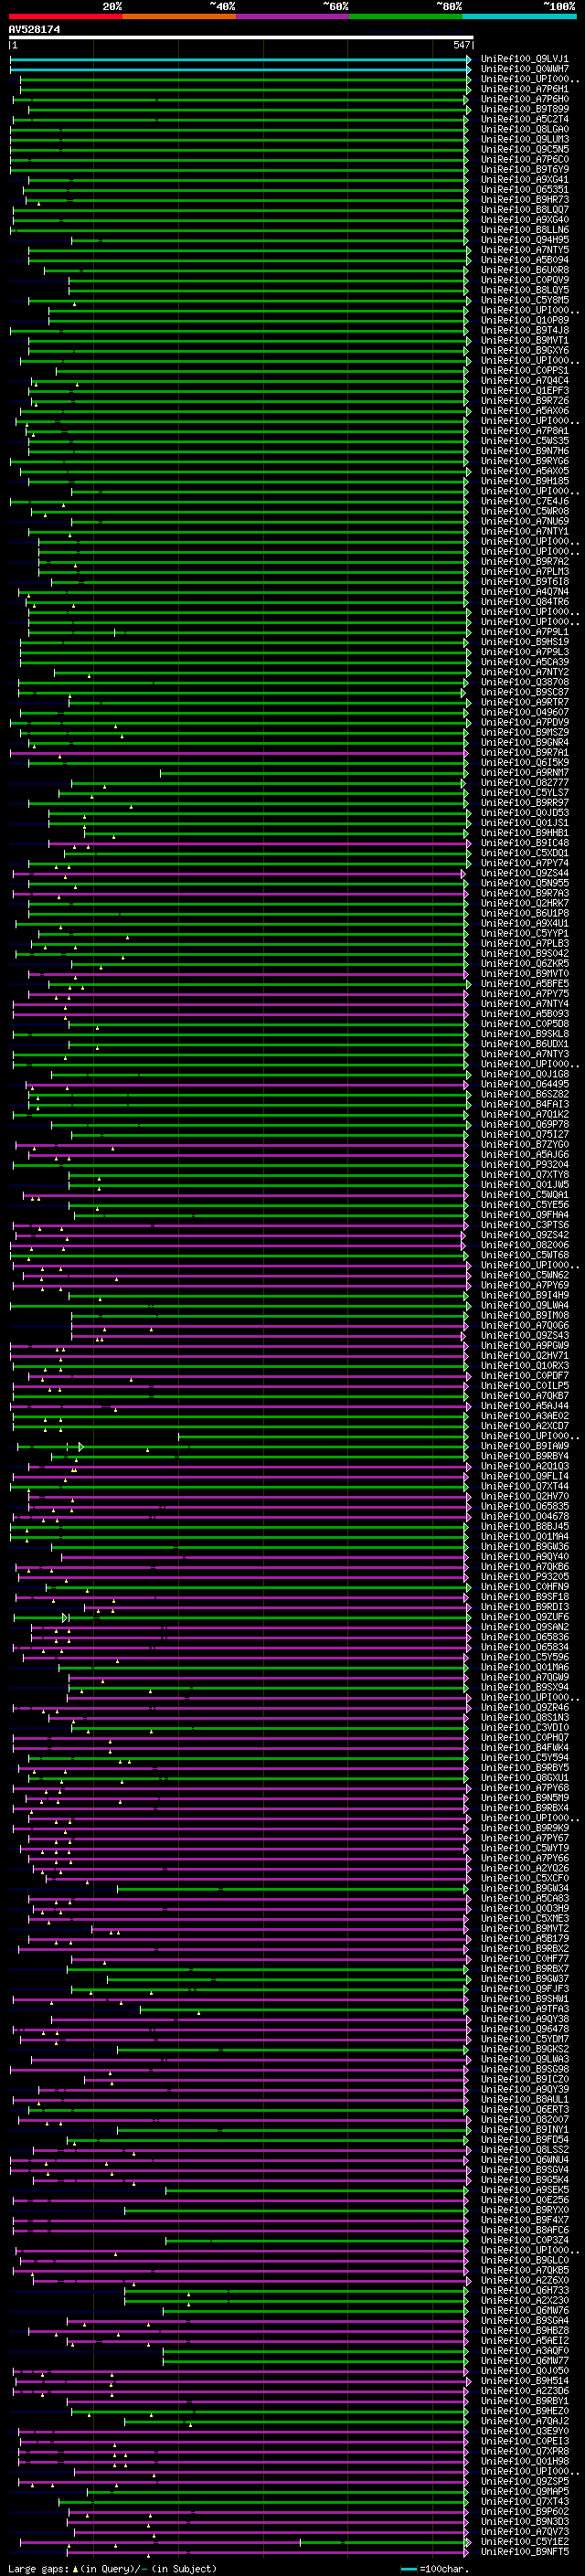
Task: Open hit label UniRef100_P93204
Action: tap(524, 1164)
